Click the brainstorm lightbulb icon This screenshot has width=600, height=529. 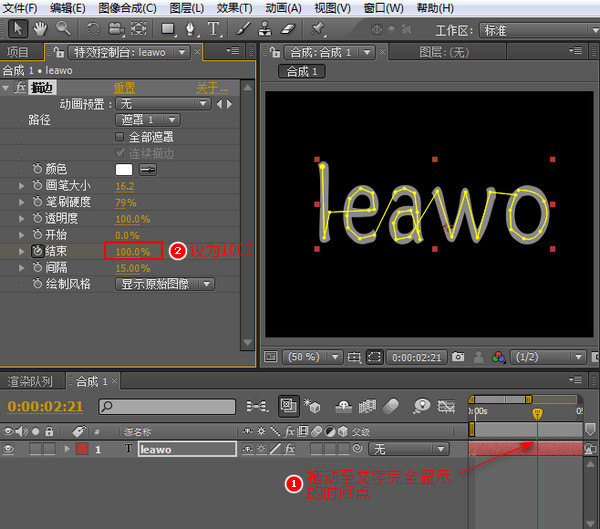coord(422,406)
